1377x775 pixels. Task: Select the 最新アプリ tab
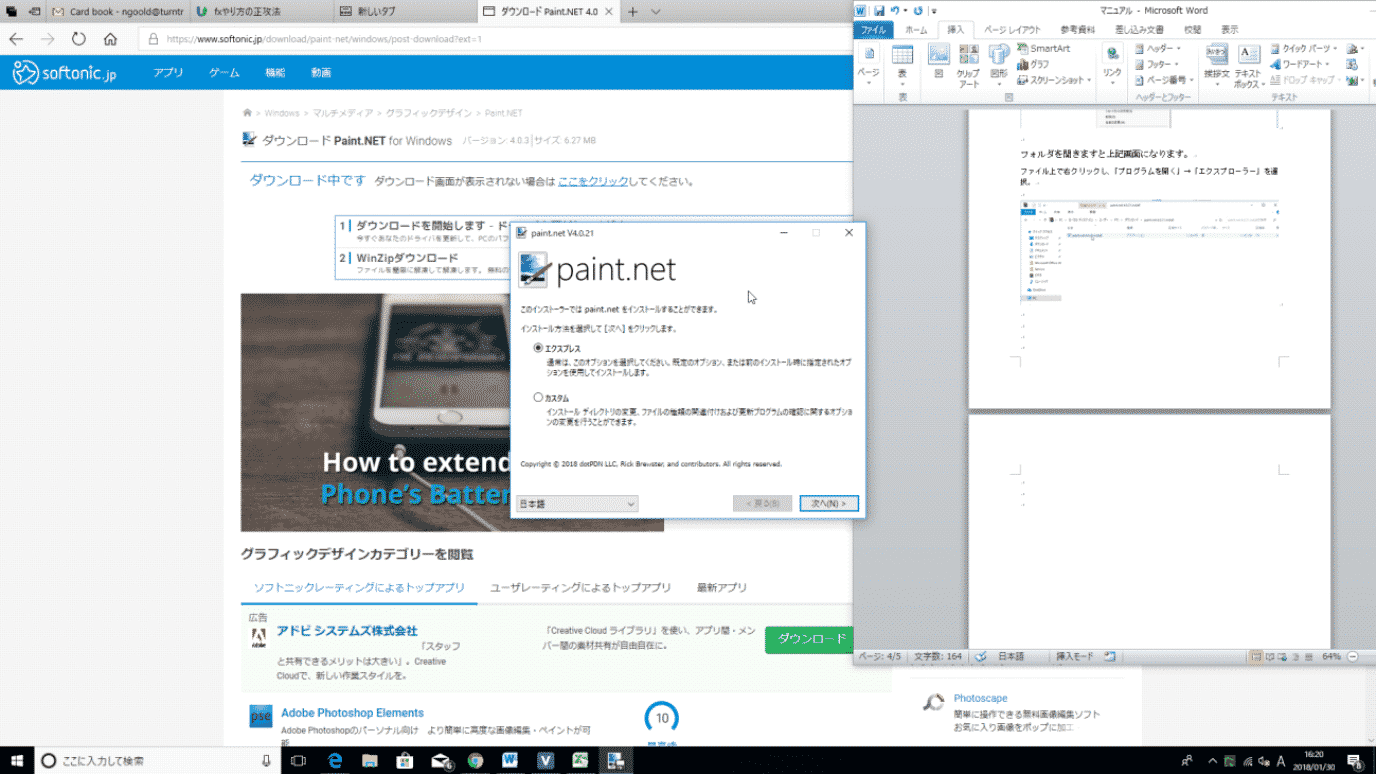click(722, 588)
